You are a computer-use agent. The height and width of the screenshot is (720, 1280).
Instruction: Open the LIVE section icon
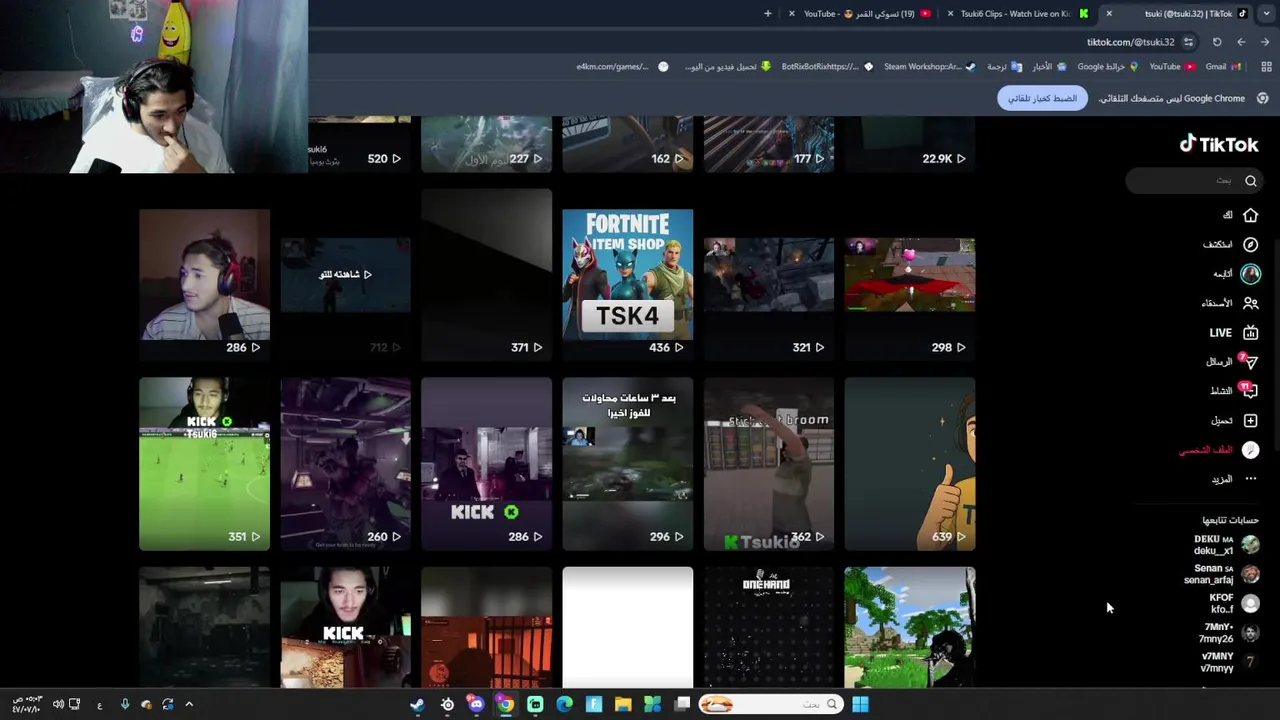click(1250, 332)
